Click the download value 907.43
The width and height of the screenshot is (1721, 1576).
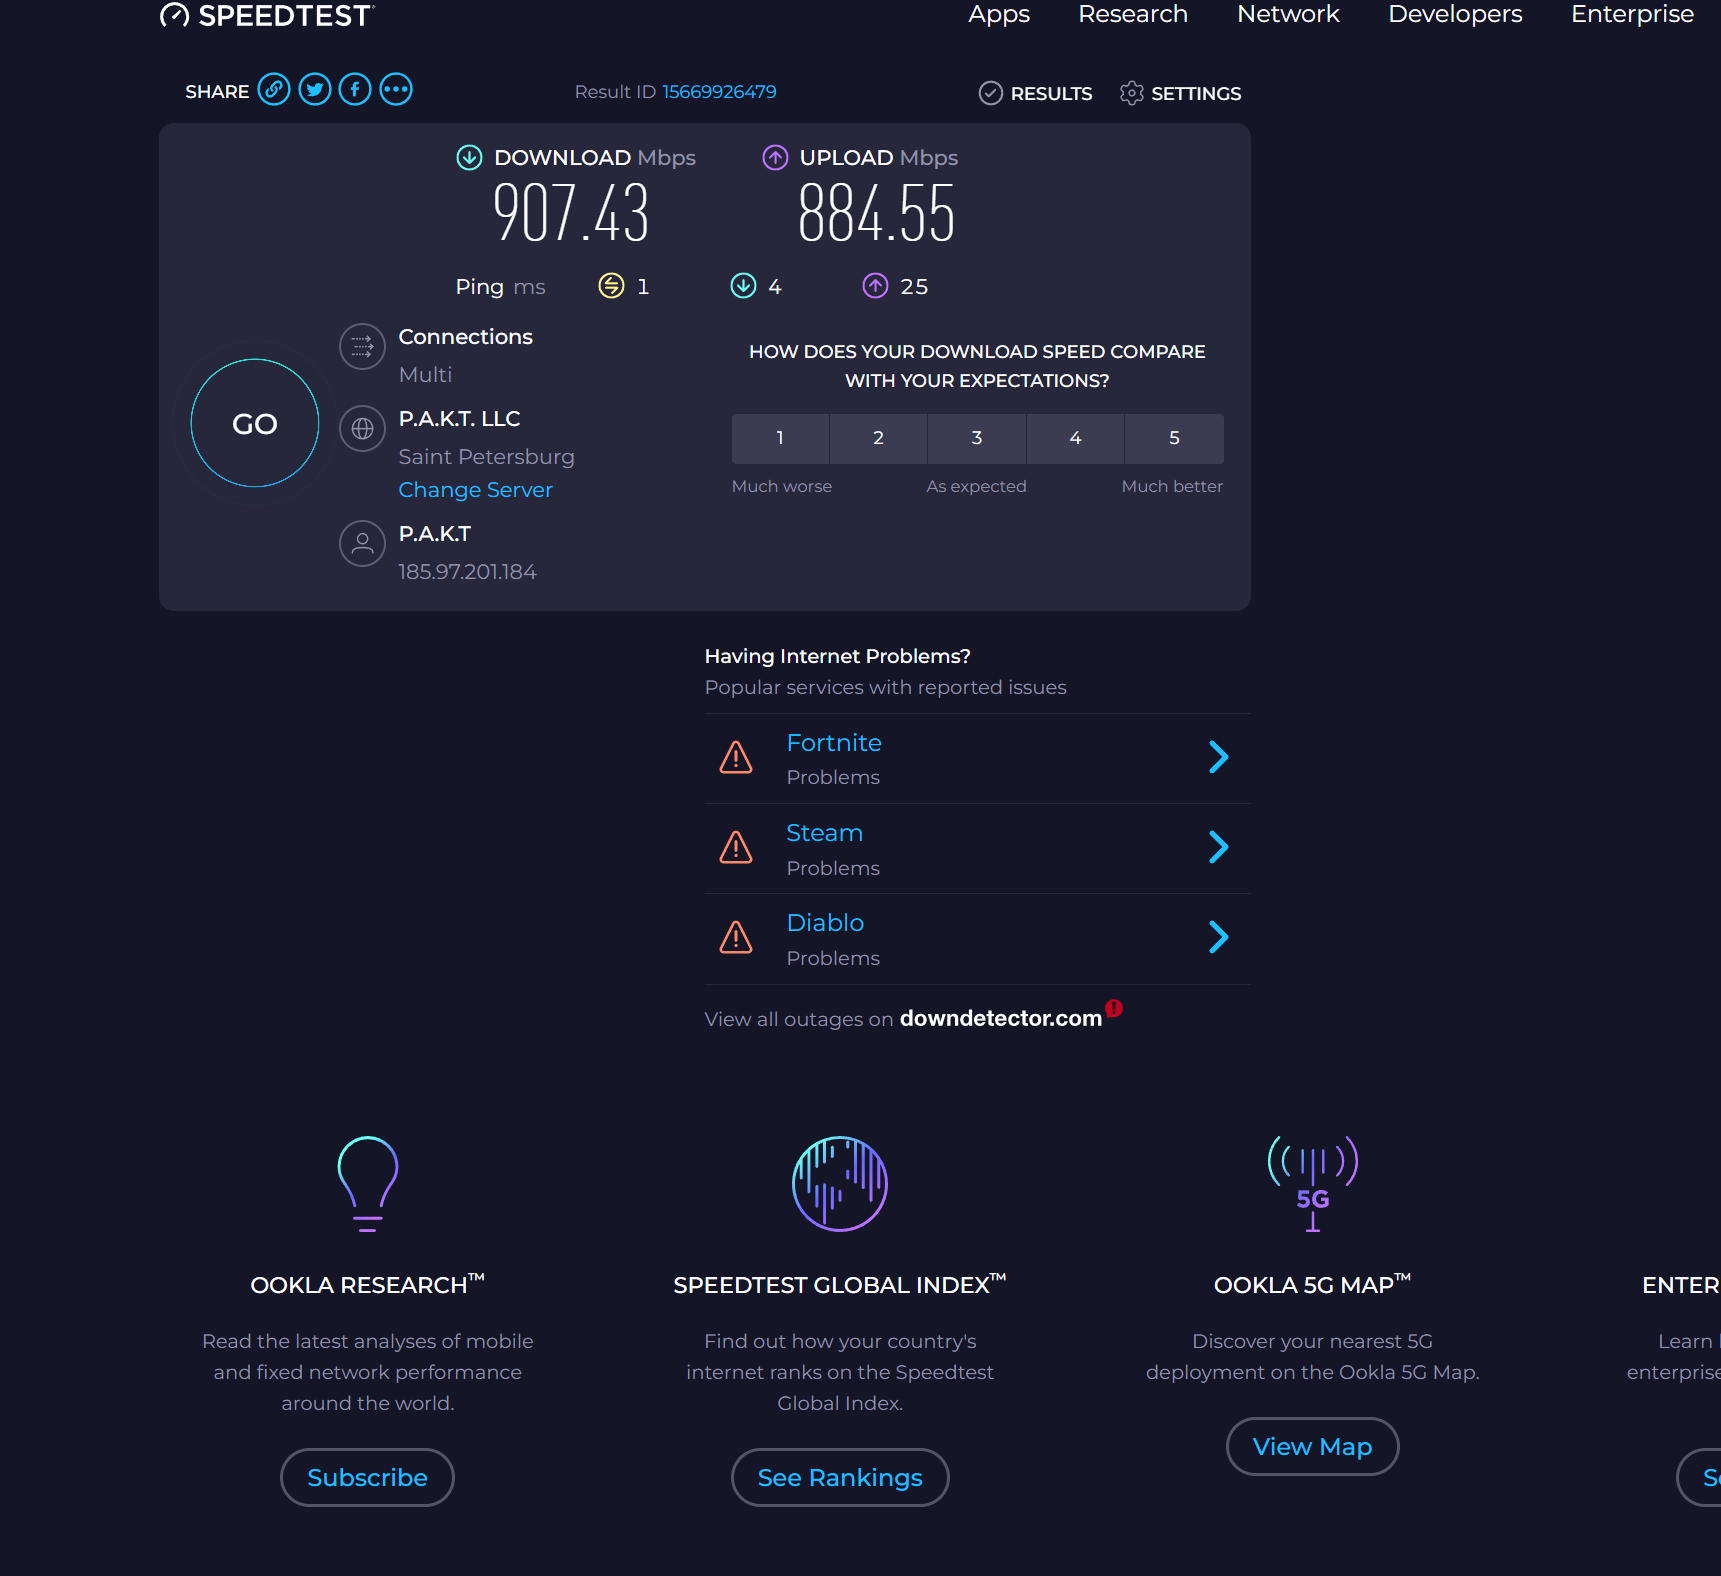click(571, 214)
